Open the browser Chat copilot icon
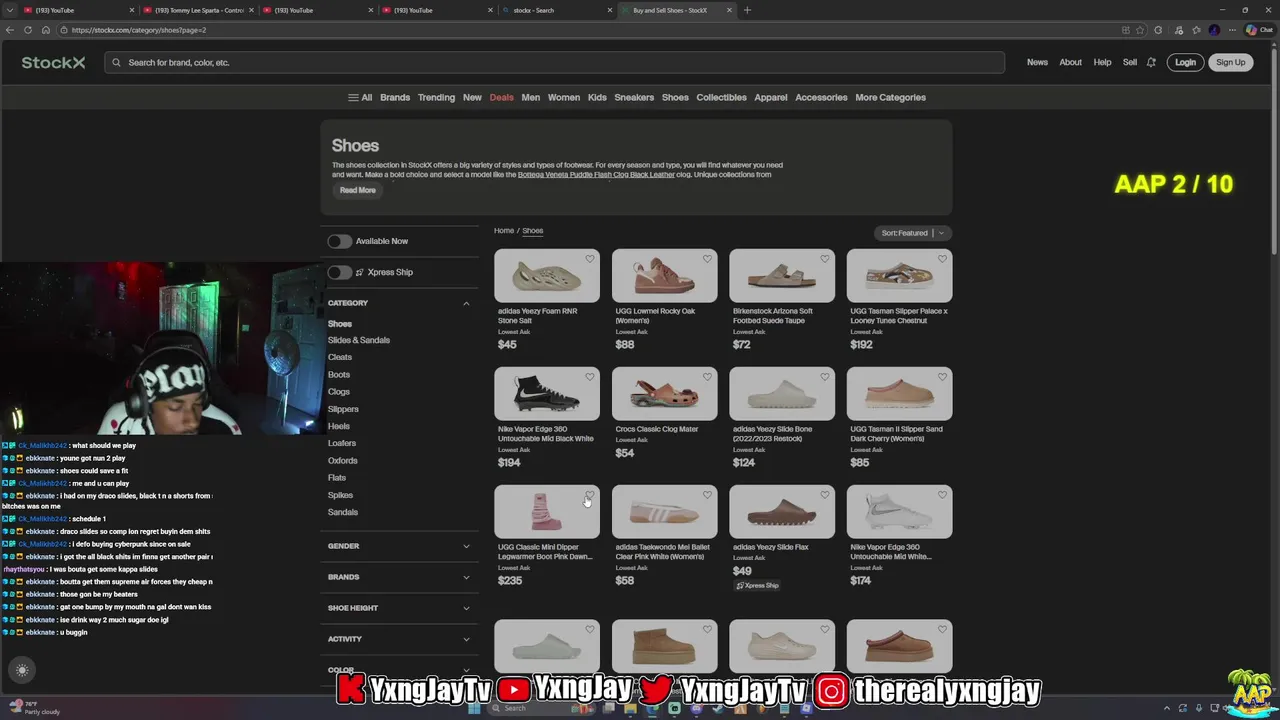1280x720 pixels. pos(1257,30)
